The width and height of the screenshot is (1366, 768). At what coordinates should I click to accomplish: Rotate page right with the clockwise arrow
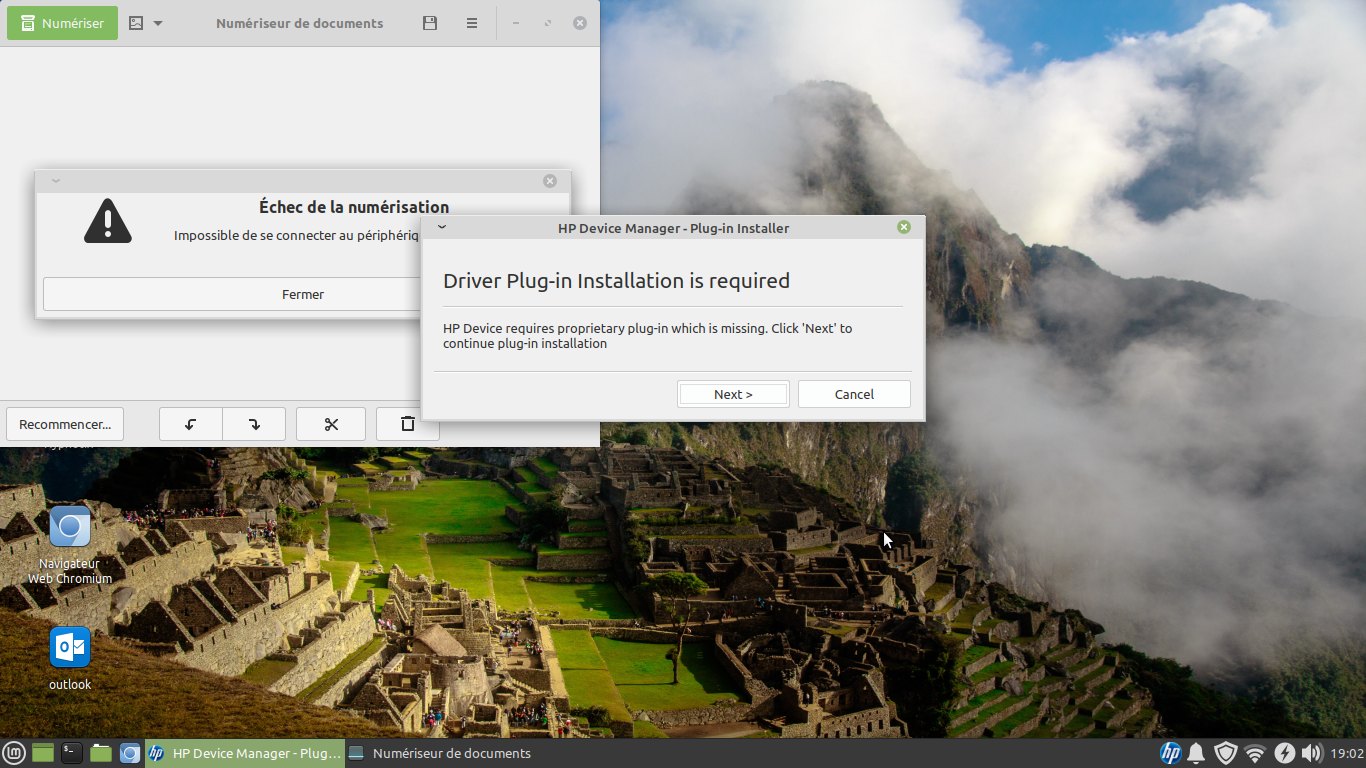coord(254,424)
